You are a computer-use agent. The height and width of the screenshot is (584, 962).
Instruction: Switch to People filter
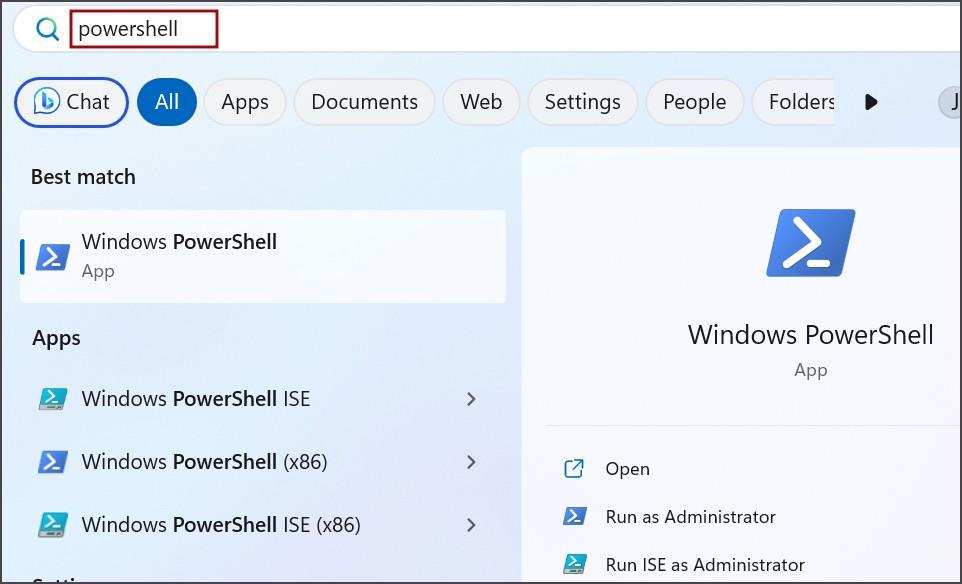tap(695, 102)
